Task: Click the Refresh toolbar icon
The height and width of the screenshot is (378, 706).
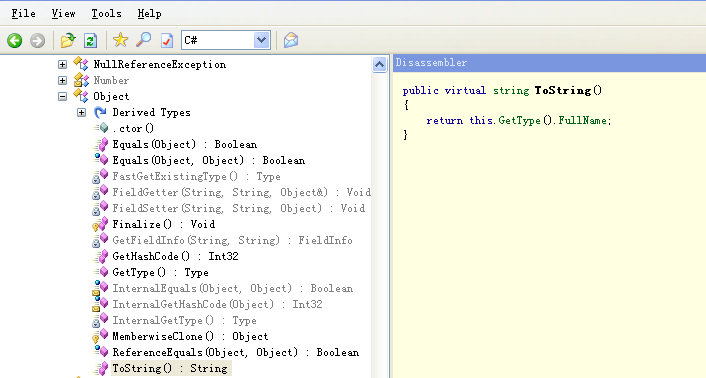Action: pos(91,40)
